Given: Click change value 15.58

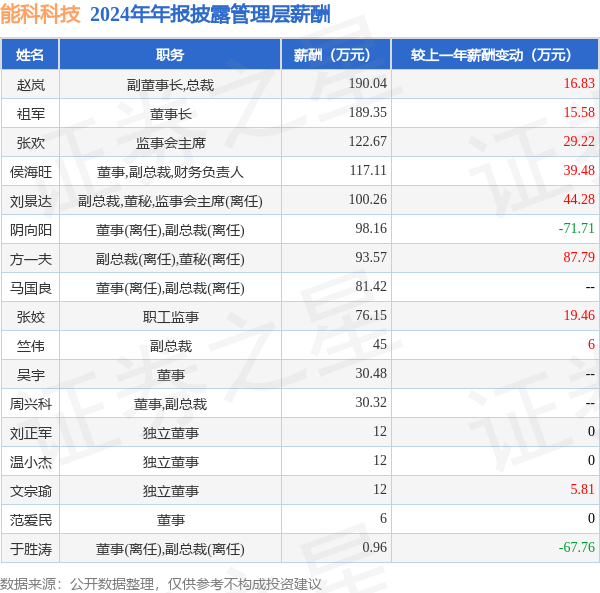Looking at the screenshot, I should coord(579,112).
